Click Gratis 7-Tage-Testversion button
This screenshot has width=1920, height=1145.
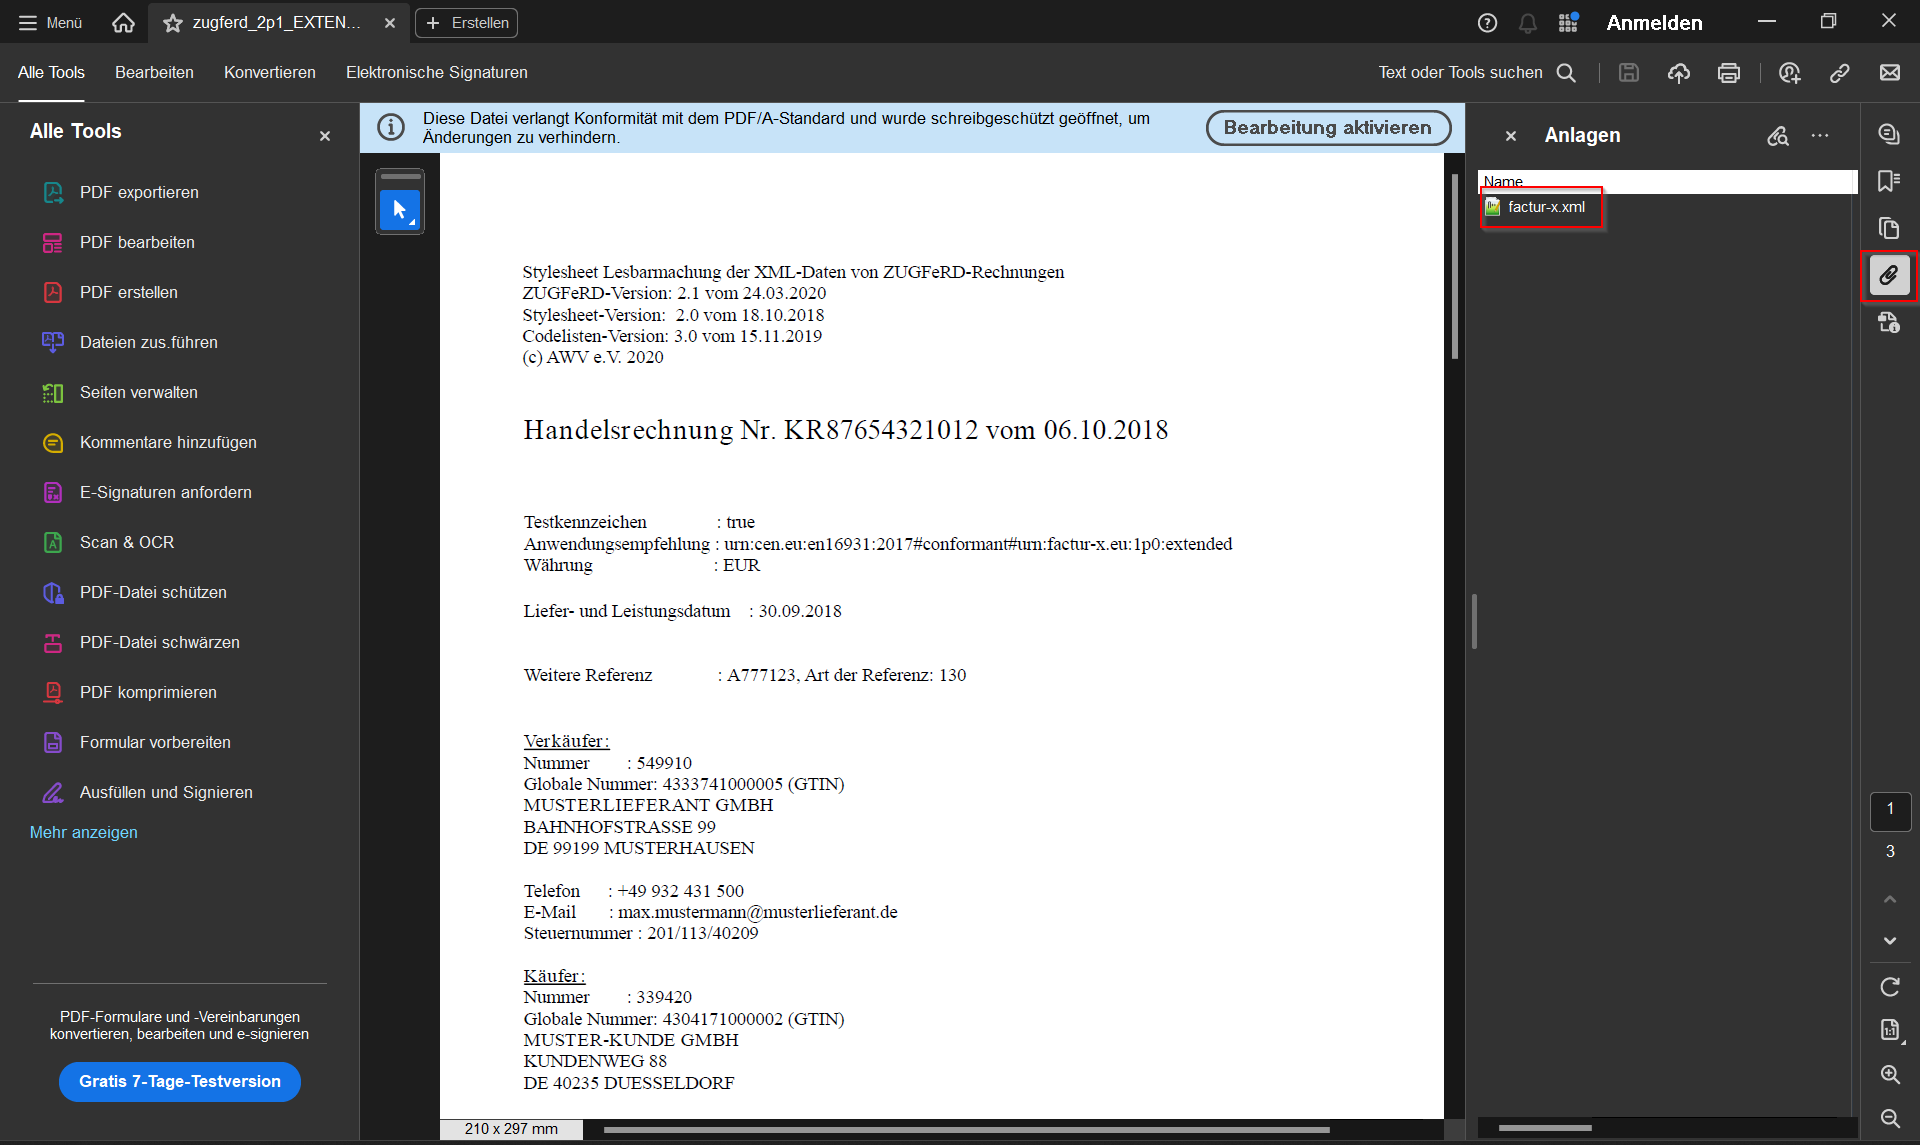tap(180, 1081)
